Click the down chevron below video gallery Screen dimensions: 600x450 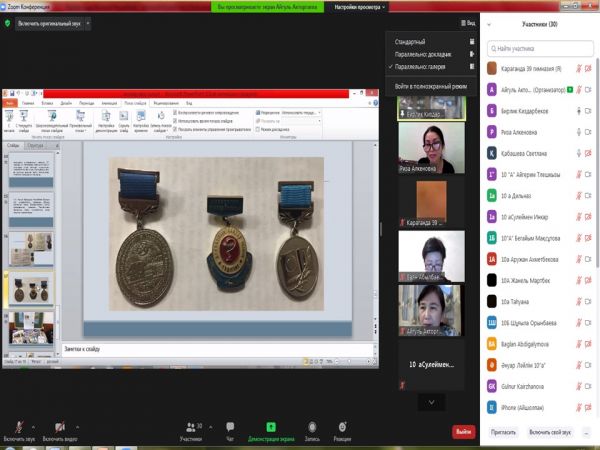click(431, 402)
